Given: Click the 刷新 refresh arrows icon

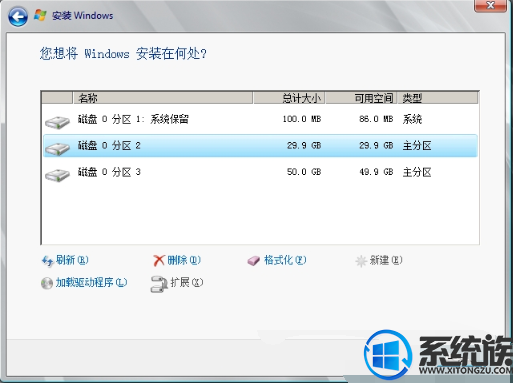Looking at the screenshot, I should pos(47,261).
